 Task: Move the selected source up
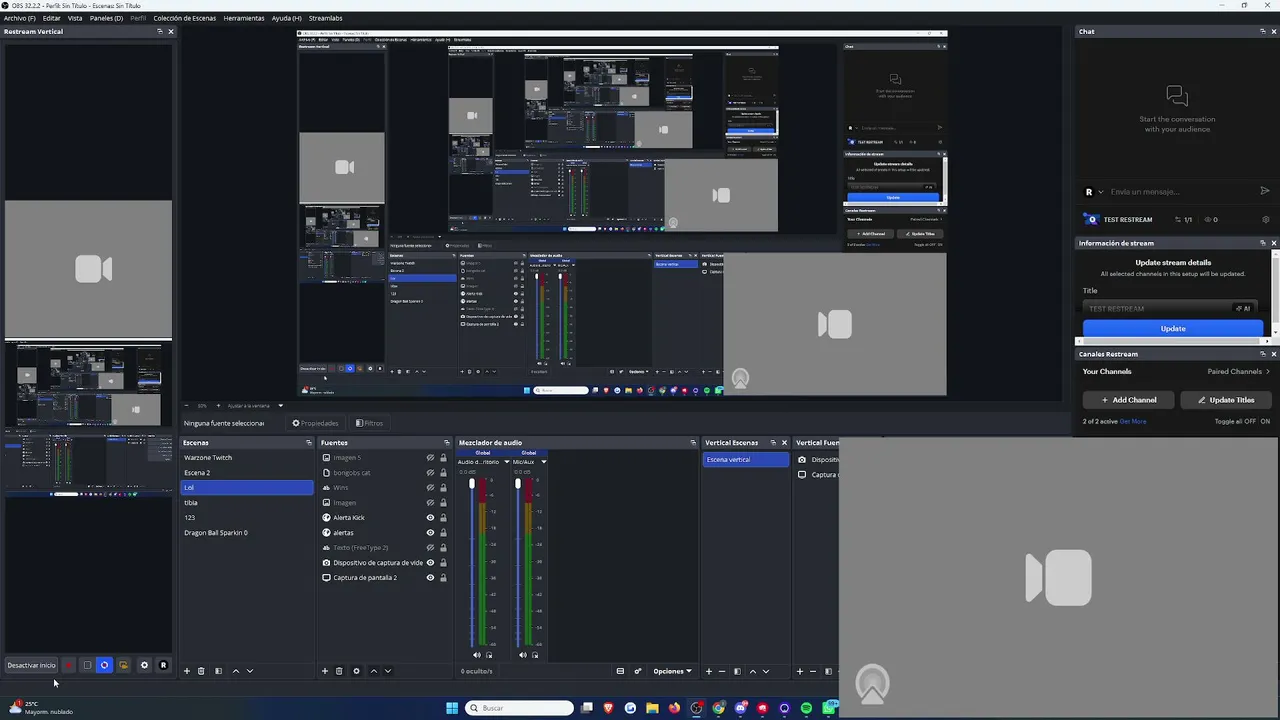pos(374,671)
